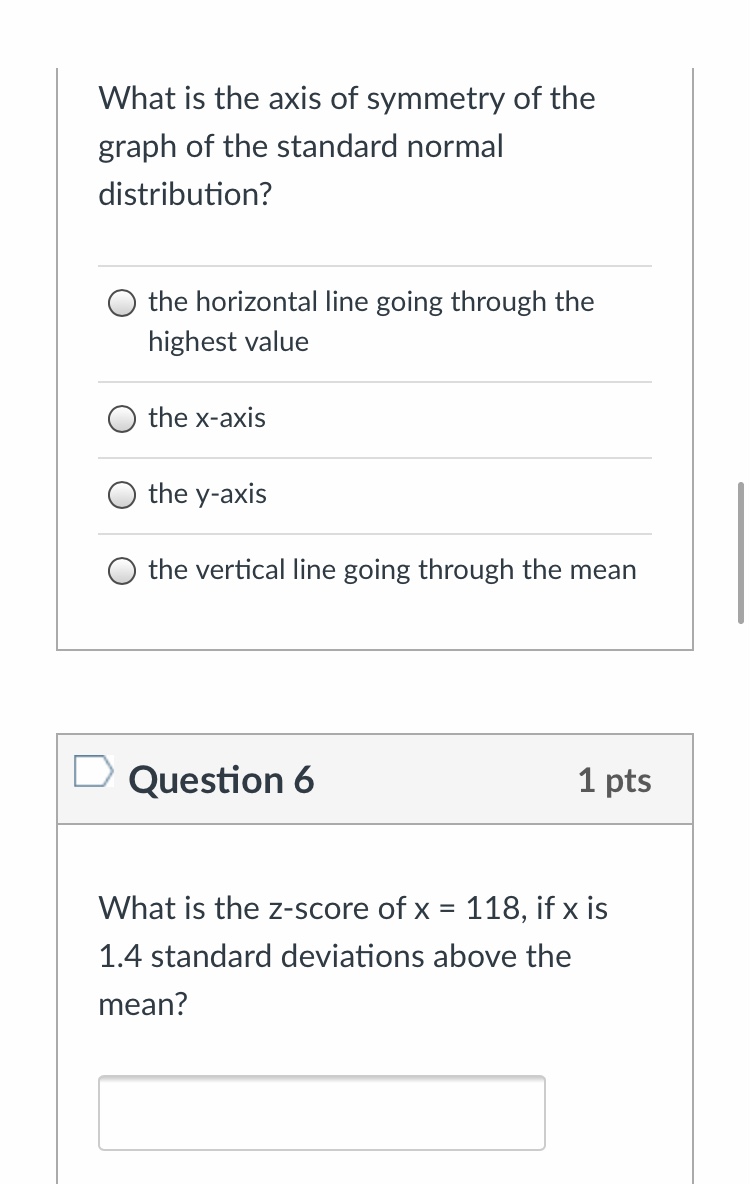Click the 'the x-axis' answer label
This screenshot has height=1184, width=750.
tap(207, 418)
